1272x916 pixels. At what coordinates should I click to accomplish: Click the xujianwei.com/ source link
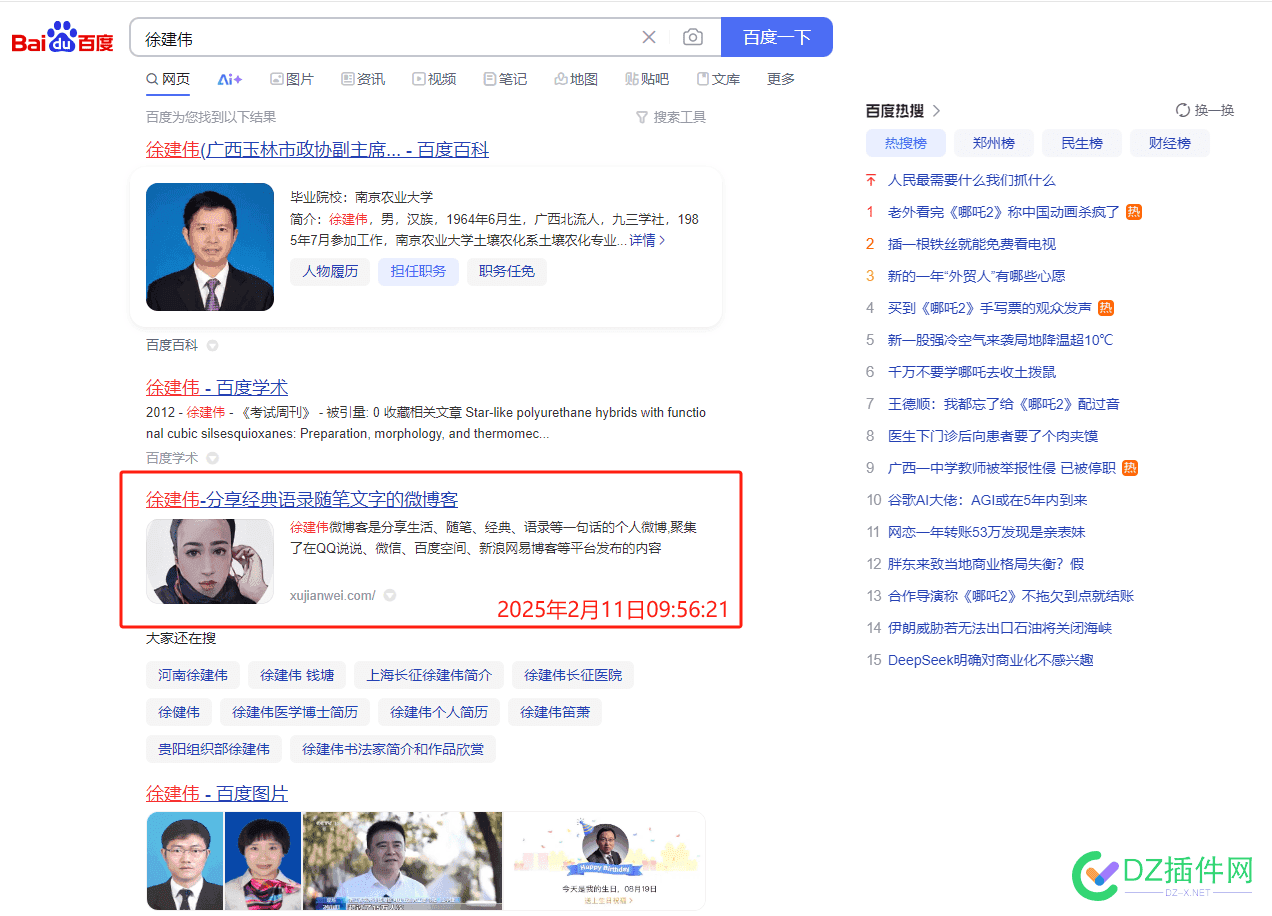tap(333, 595)
